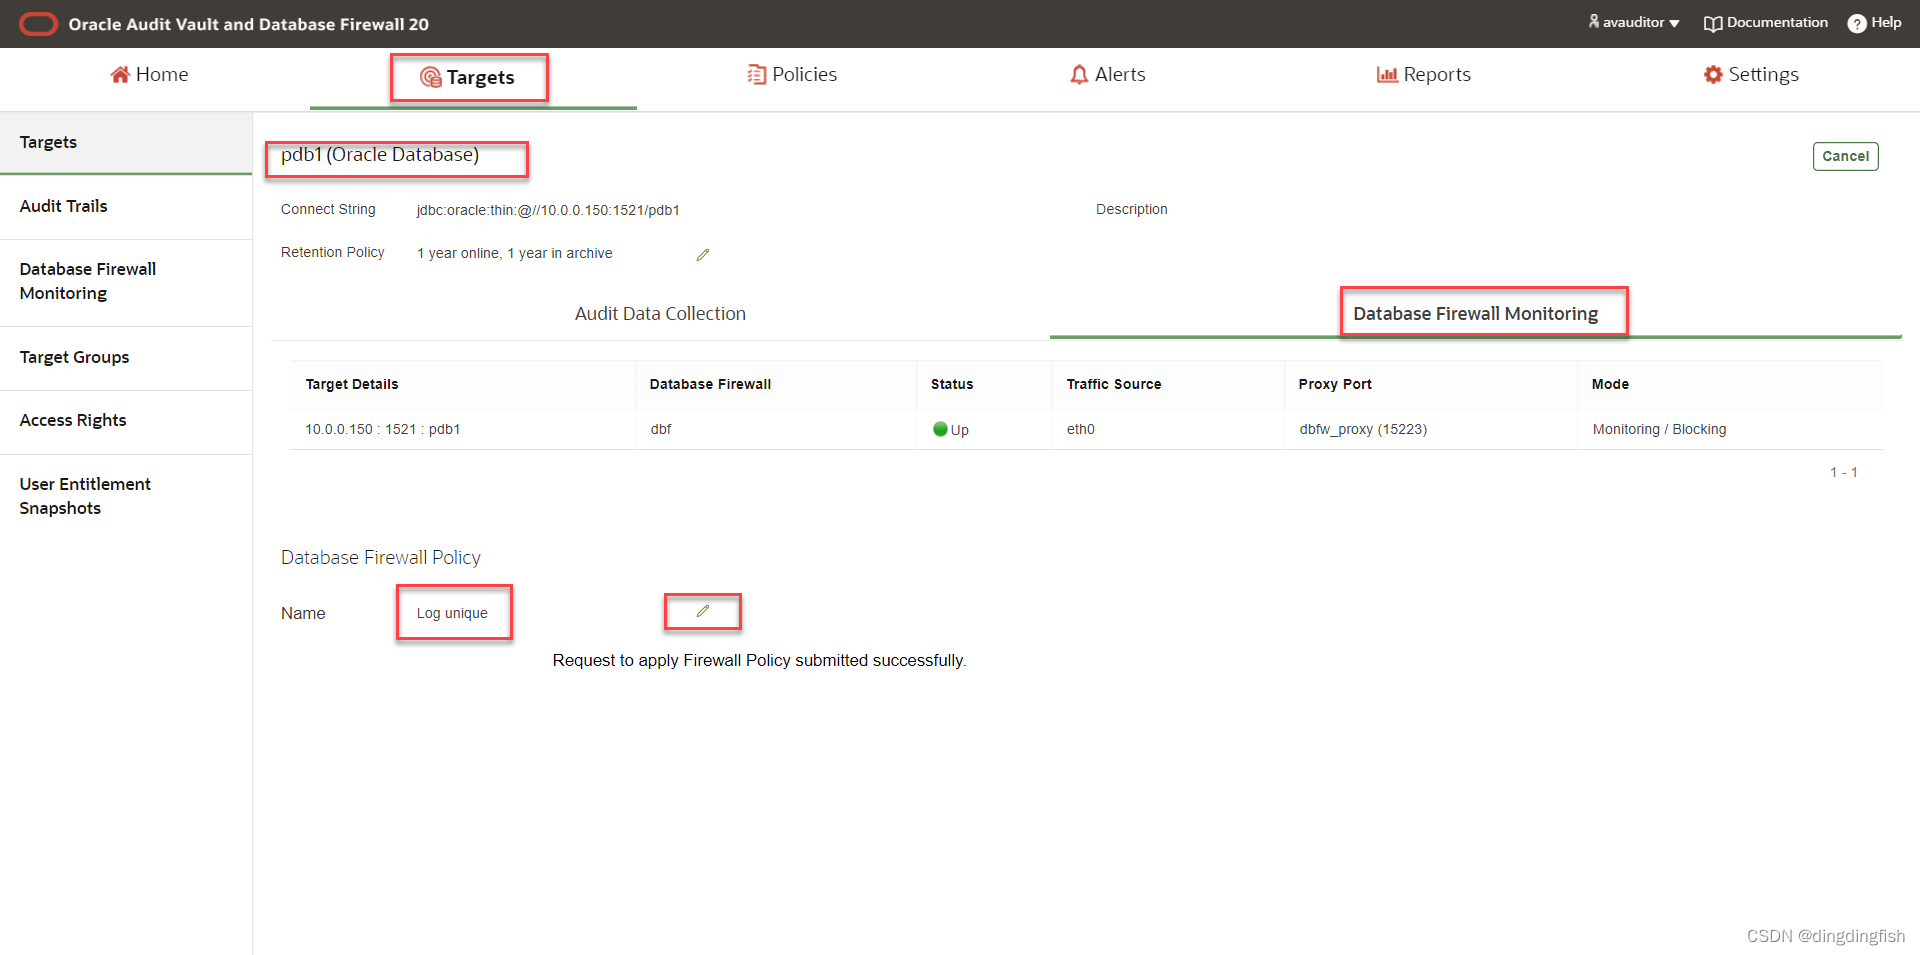
Task: Click the 10.0.0.150 : 1521 : pdb1 cell
Action: click(x=383, y=429)
